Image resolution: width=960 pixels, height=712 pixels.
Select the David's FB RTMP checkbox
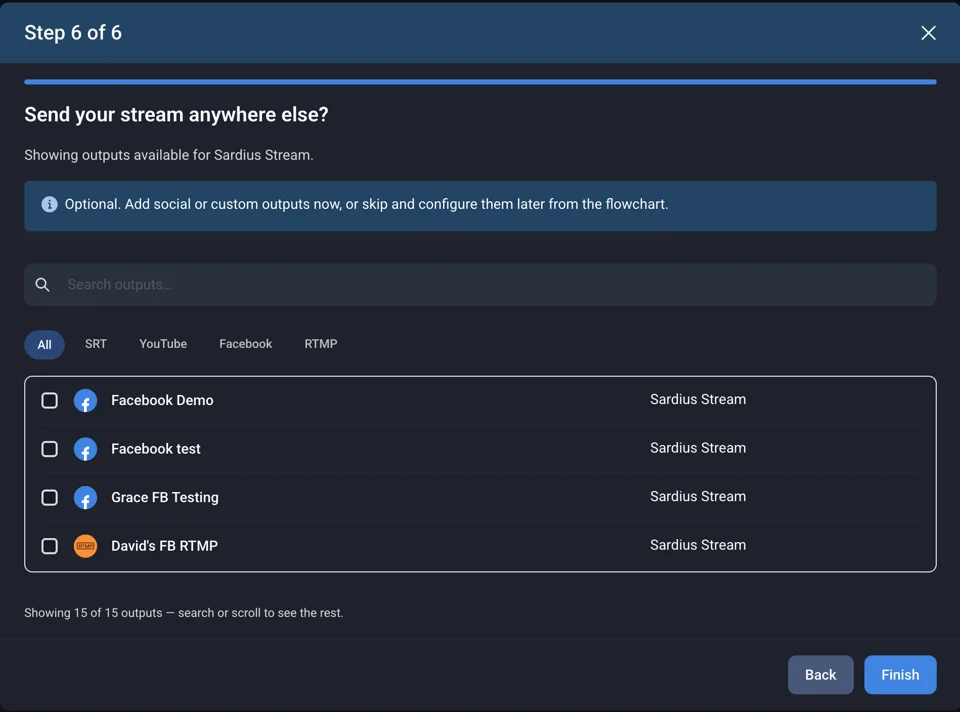[50, 546]
